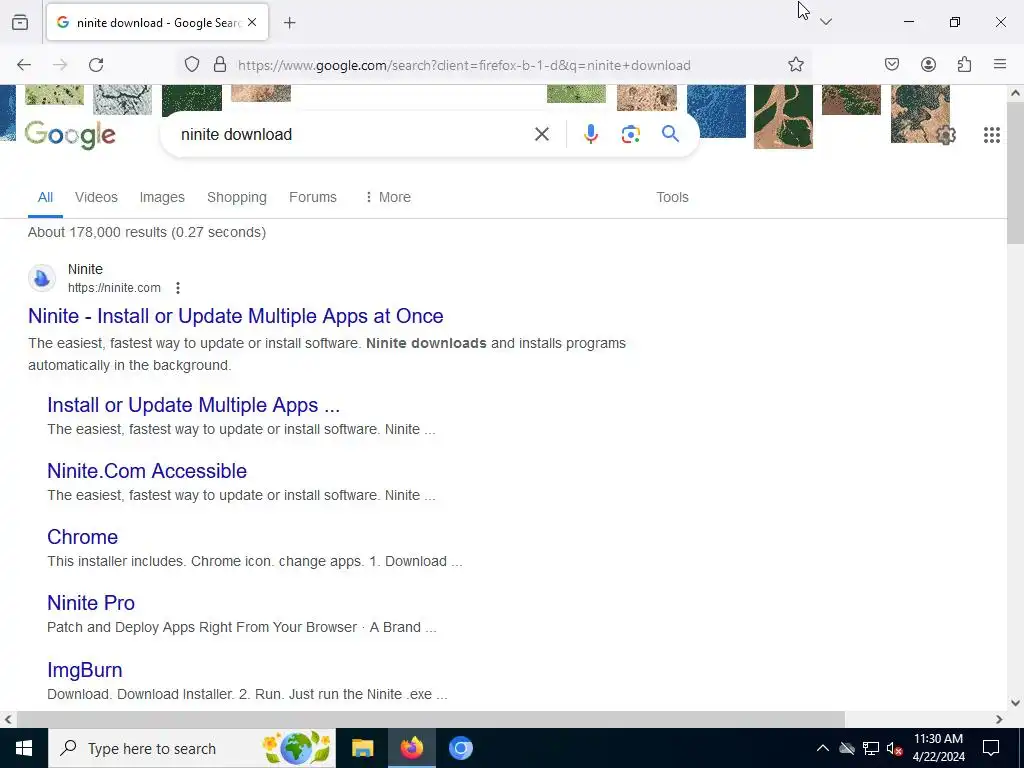Open "Ninite - Install or Update Multiple Apps at Once"
The height and width of the screenshot is (768, 1024).
coord(236,316)
